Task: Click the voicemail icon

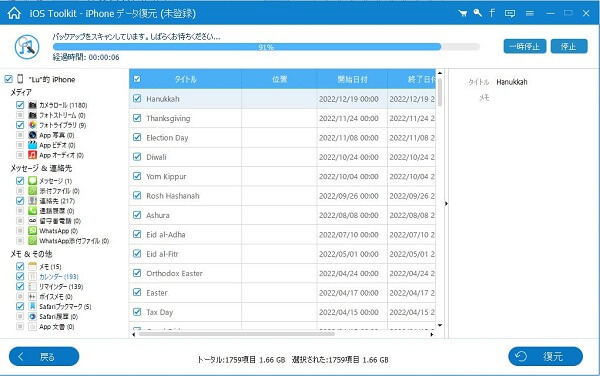Action: pos(33,221)
